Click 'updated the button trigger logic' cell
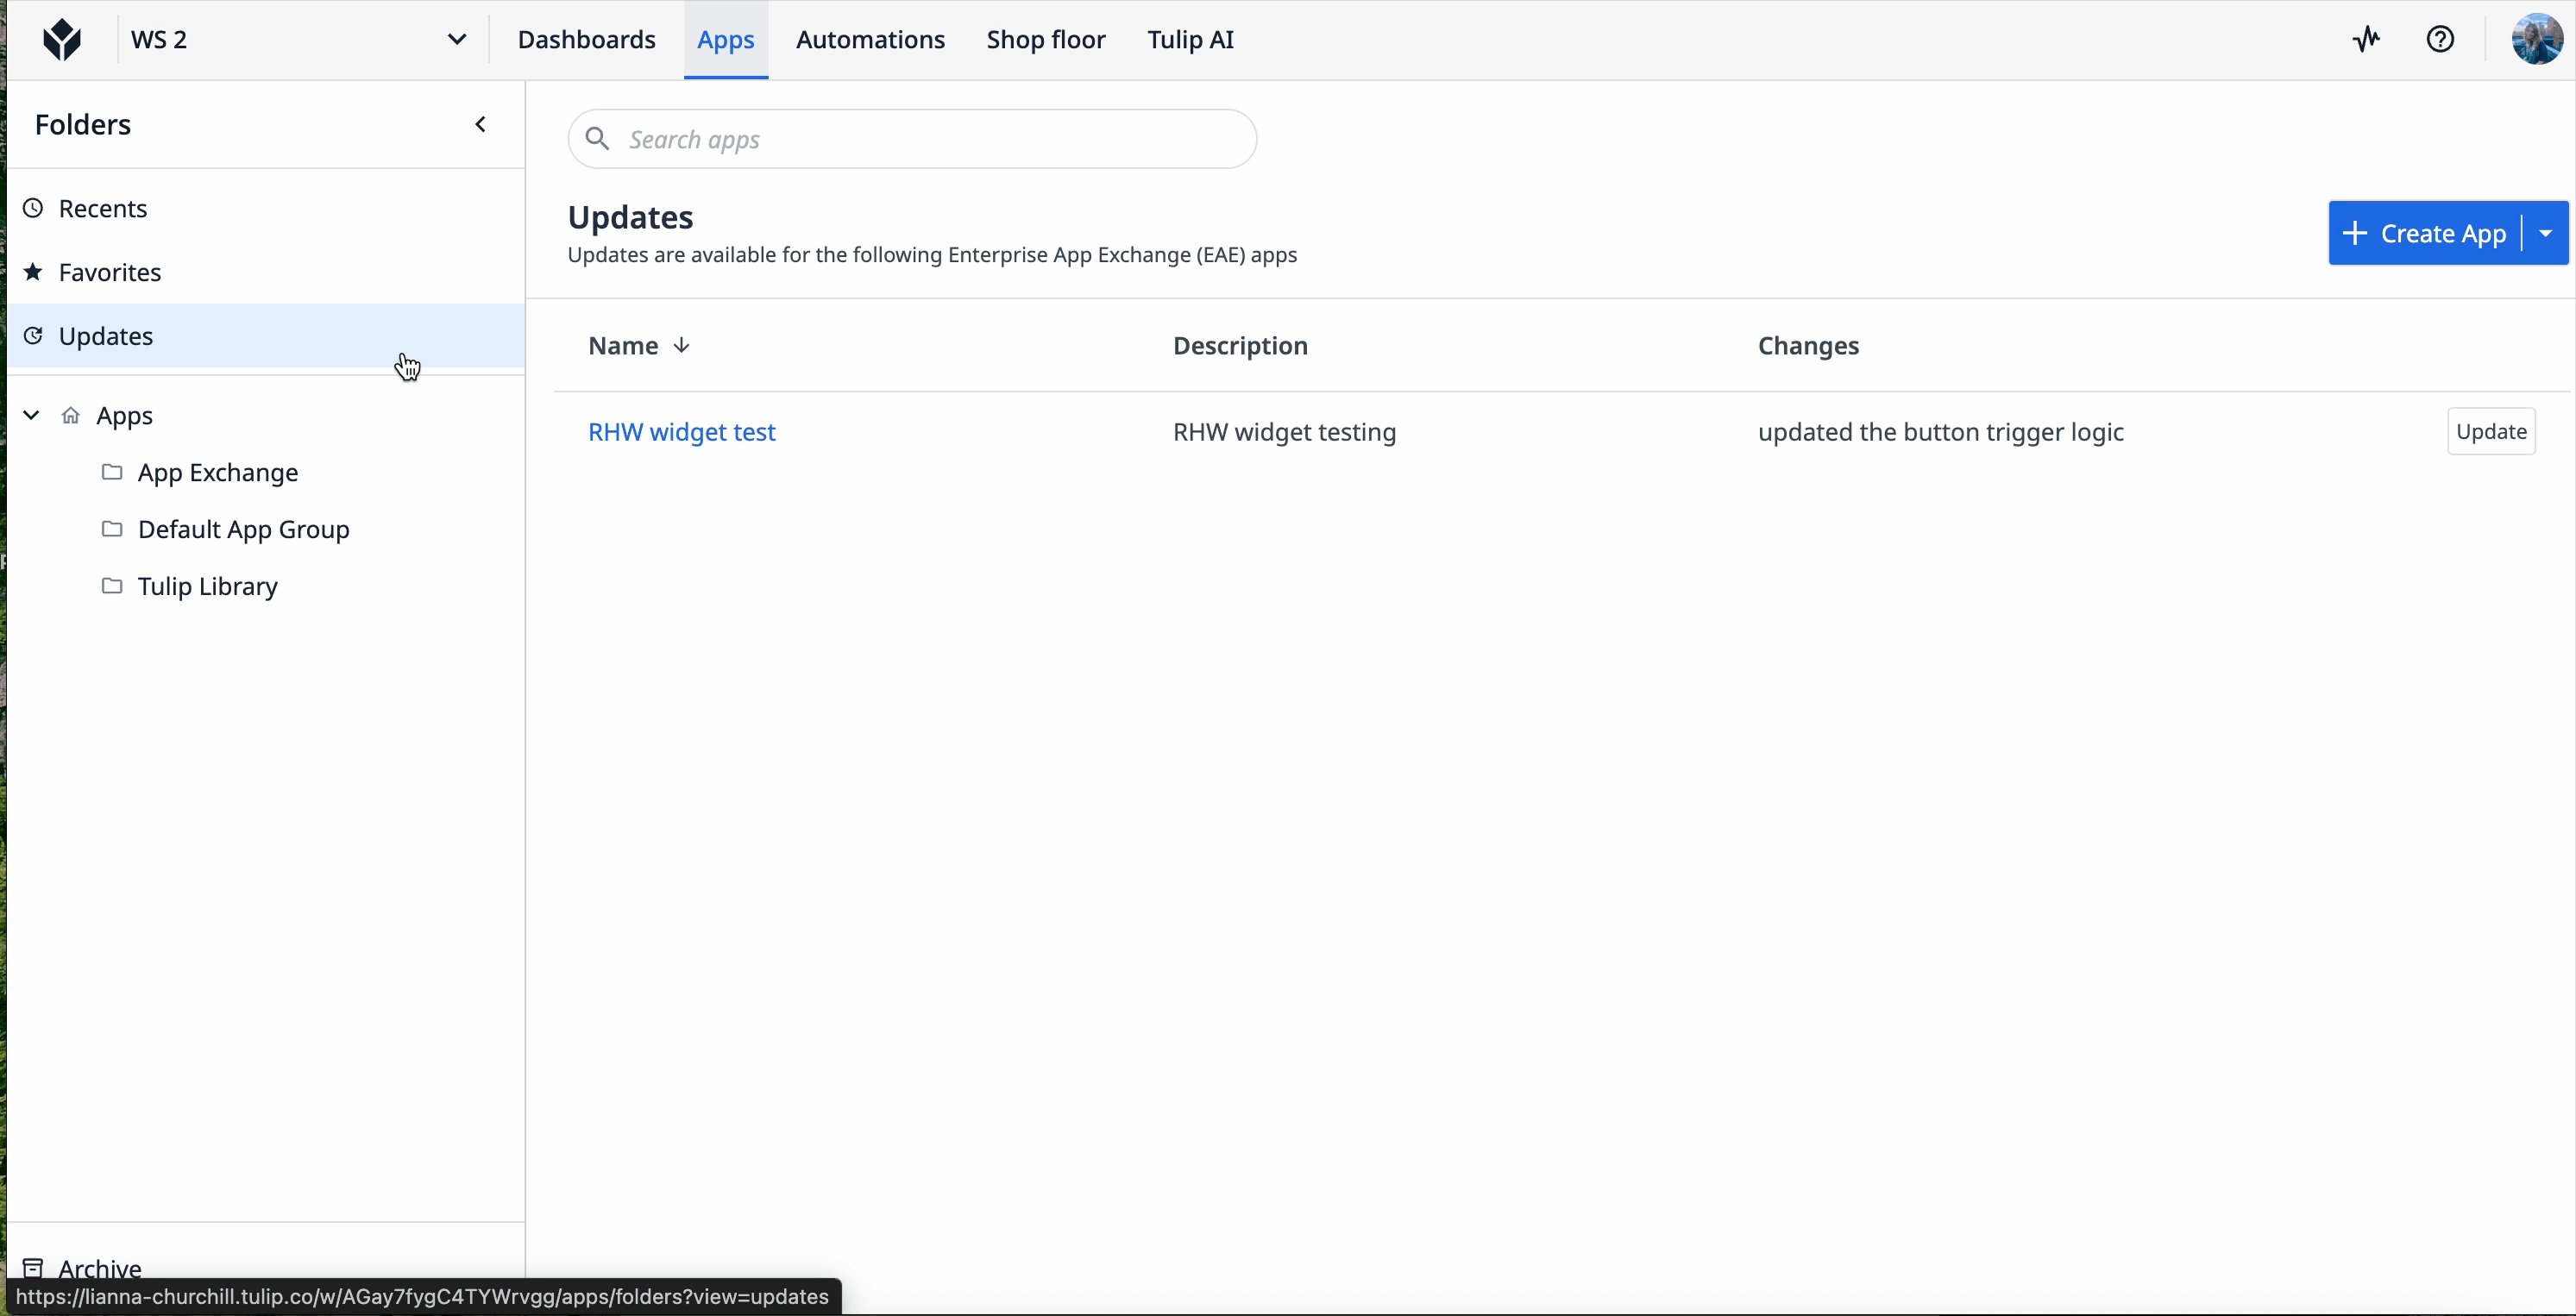 (x=1941, y=432)
